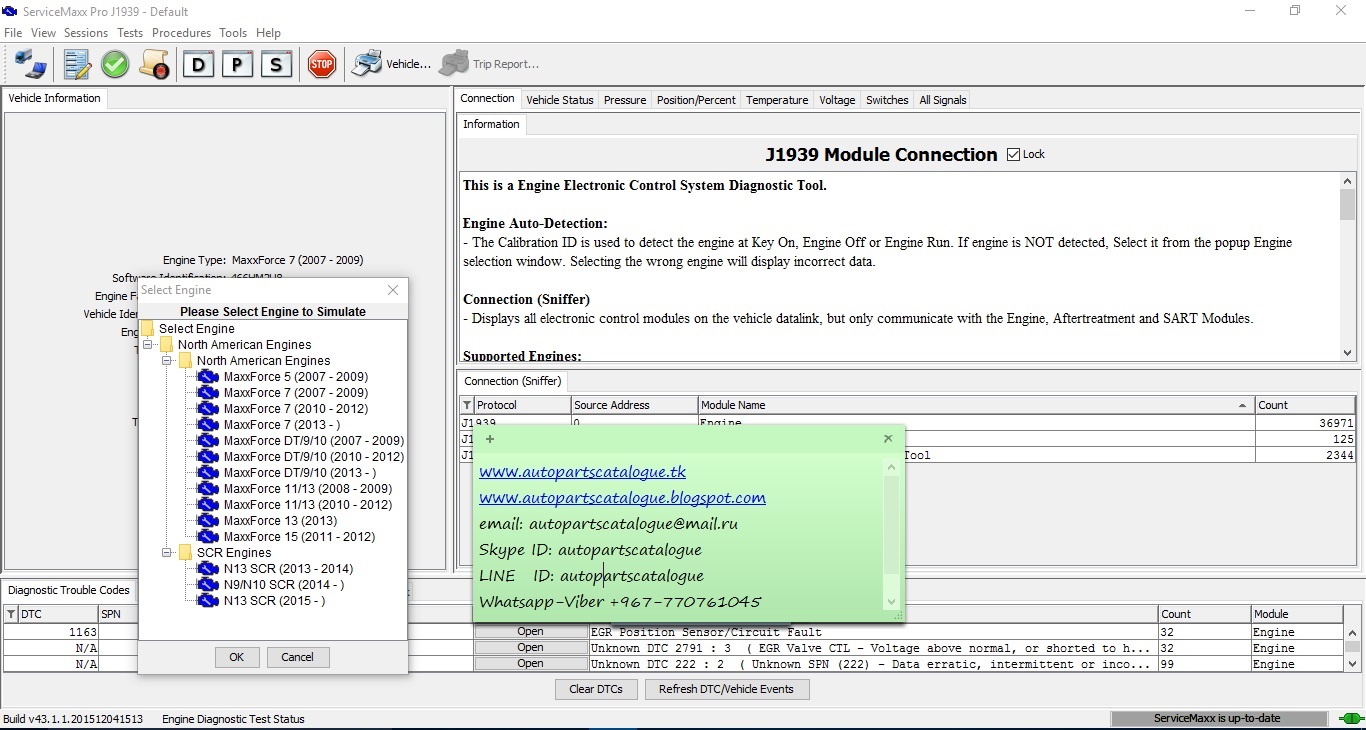Collapse the nested North American Engines folder
Image resolution: width=1366 pixels, height=730 pixels.
coord(167,361)
